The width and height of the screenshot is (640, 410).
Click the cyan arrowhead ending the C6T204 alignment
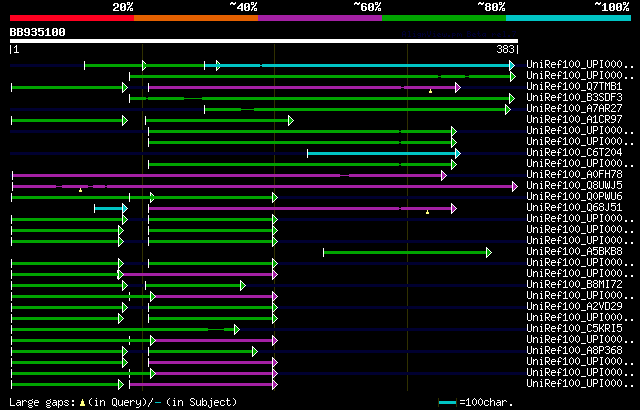(x=458, y=153)
